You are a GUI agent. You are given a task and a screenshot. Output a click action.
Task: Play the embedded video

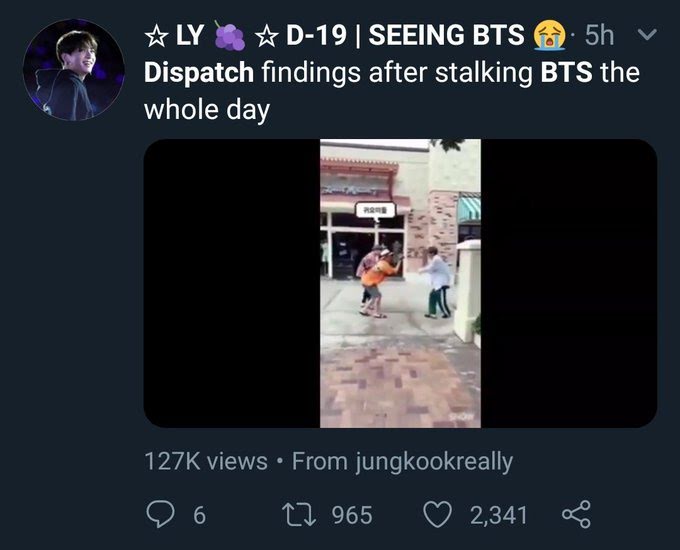point(400,284)
